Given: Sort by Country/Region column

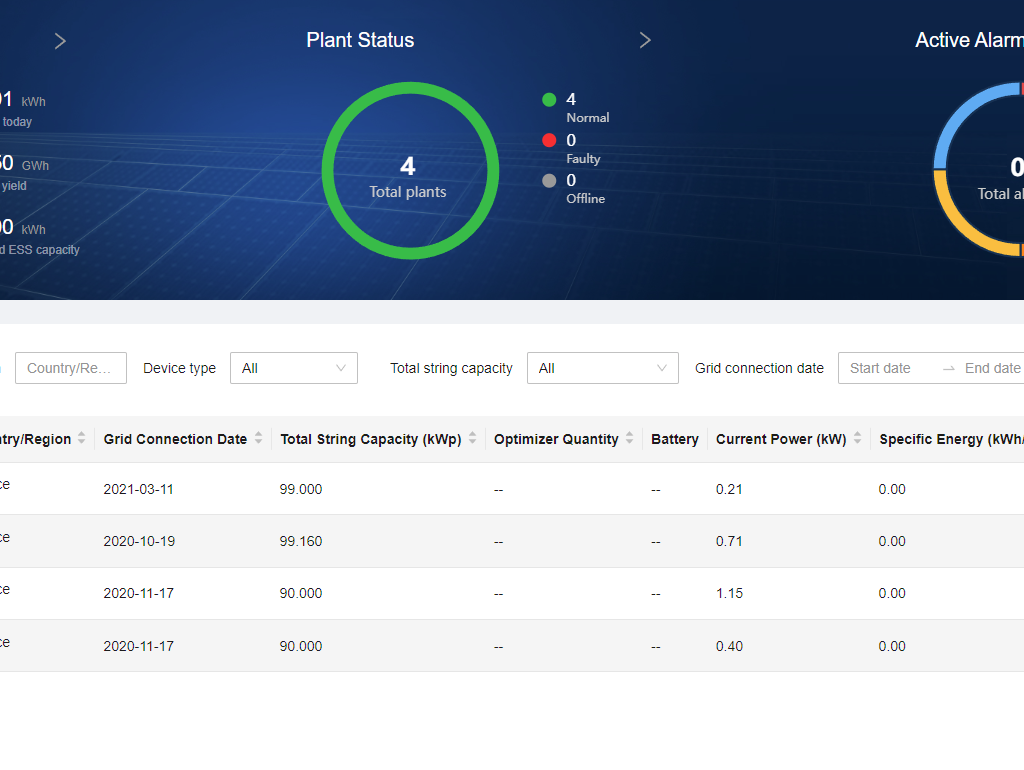Looking at the screenshot, I should pos(82,439).
